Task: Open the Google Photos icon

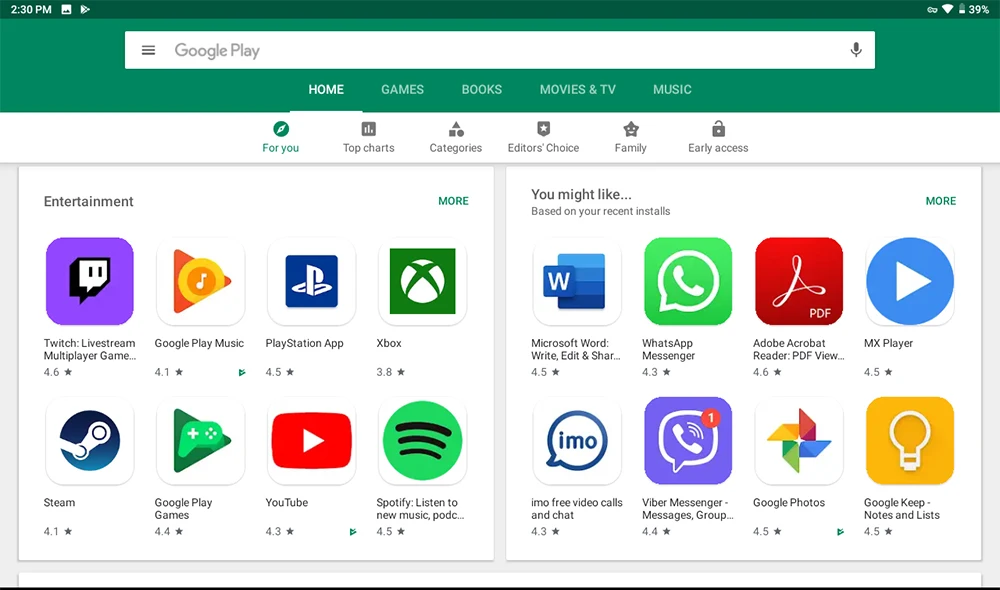Action: coord(799,441)
